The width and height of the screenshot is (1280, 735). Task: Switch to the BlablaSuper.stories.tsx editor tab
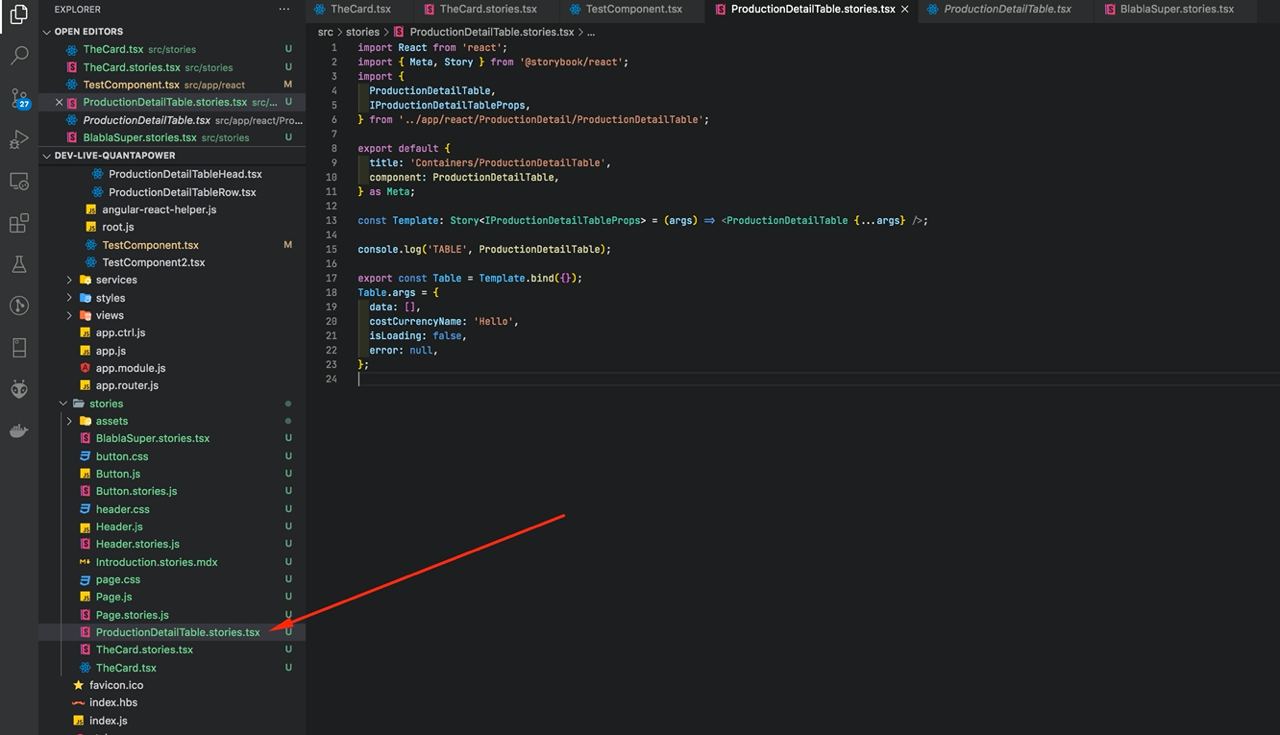click(x=1176, y=9)
